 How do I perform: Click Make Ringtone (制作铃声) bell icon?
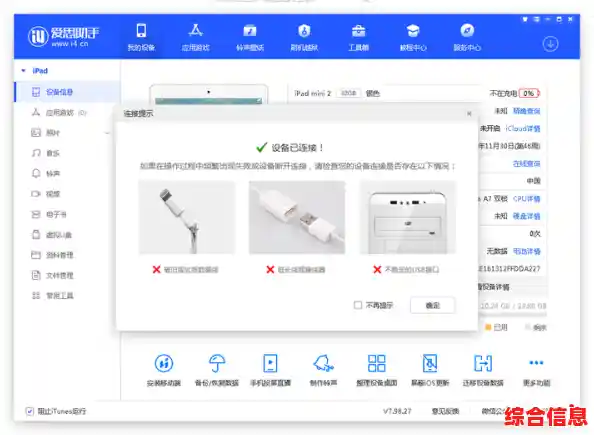coord(323,363)
